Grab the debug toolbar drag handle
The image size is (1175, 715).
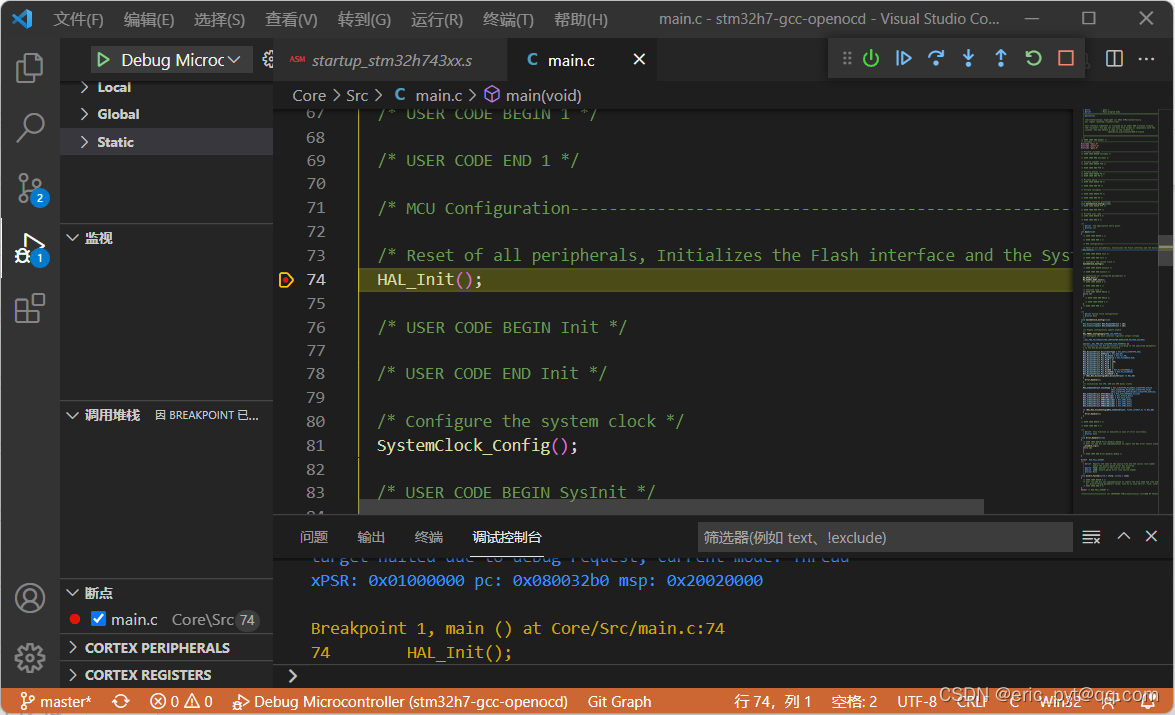pos(847,58)
